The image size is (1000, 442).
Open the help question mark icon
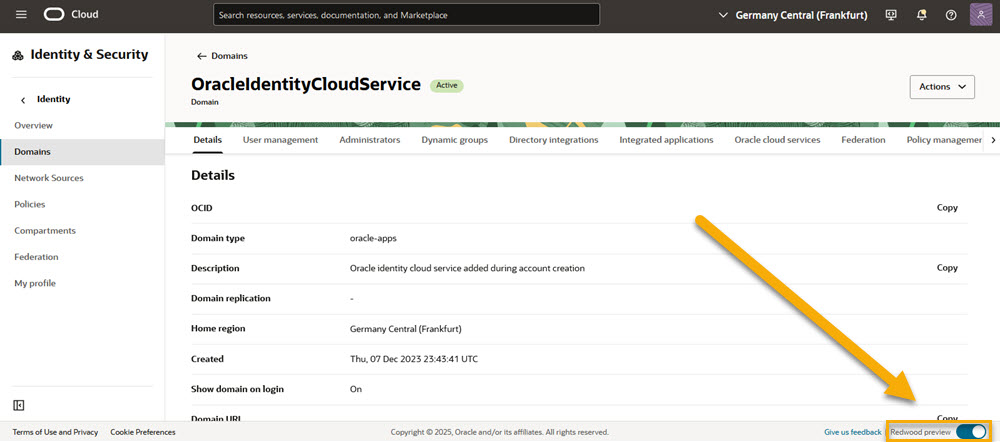pos(951,15)
